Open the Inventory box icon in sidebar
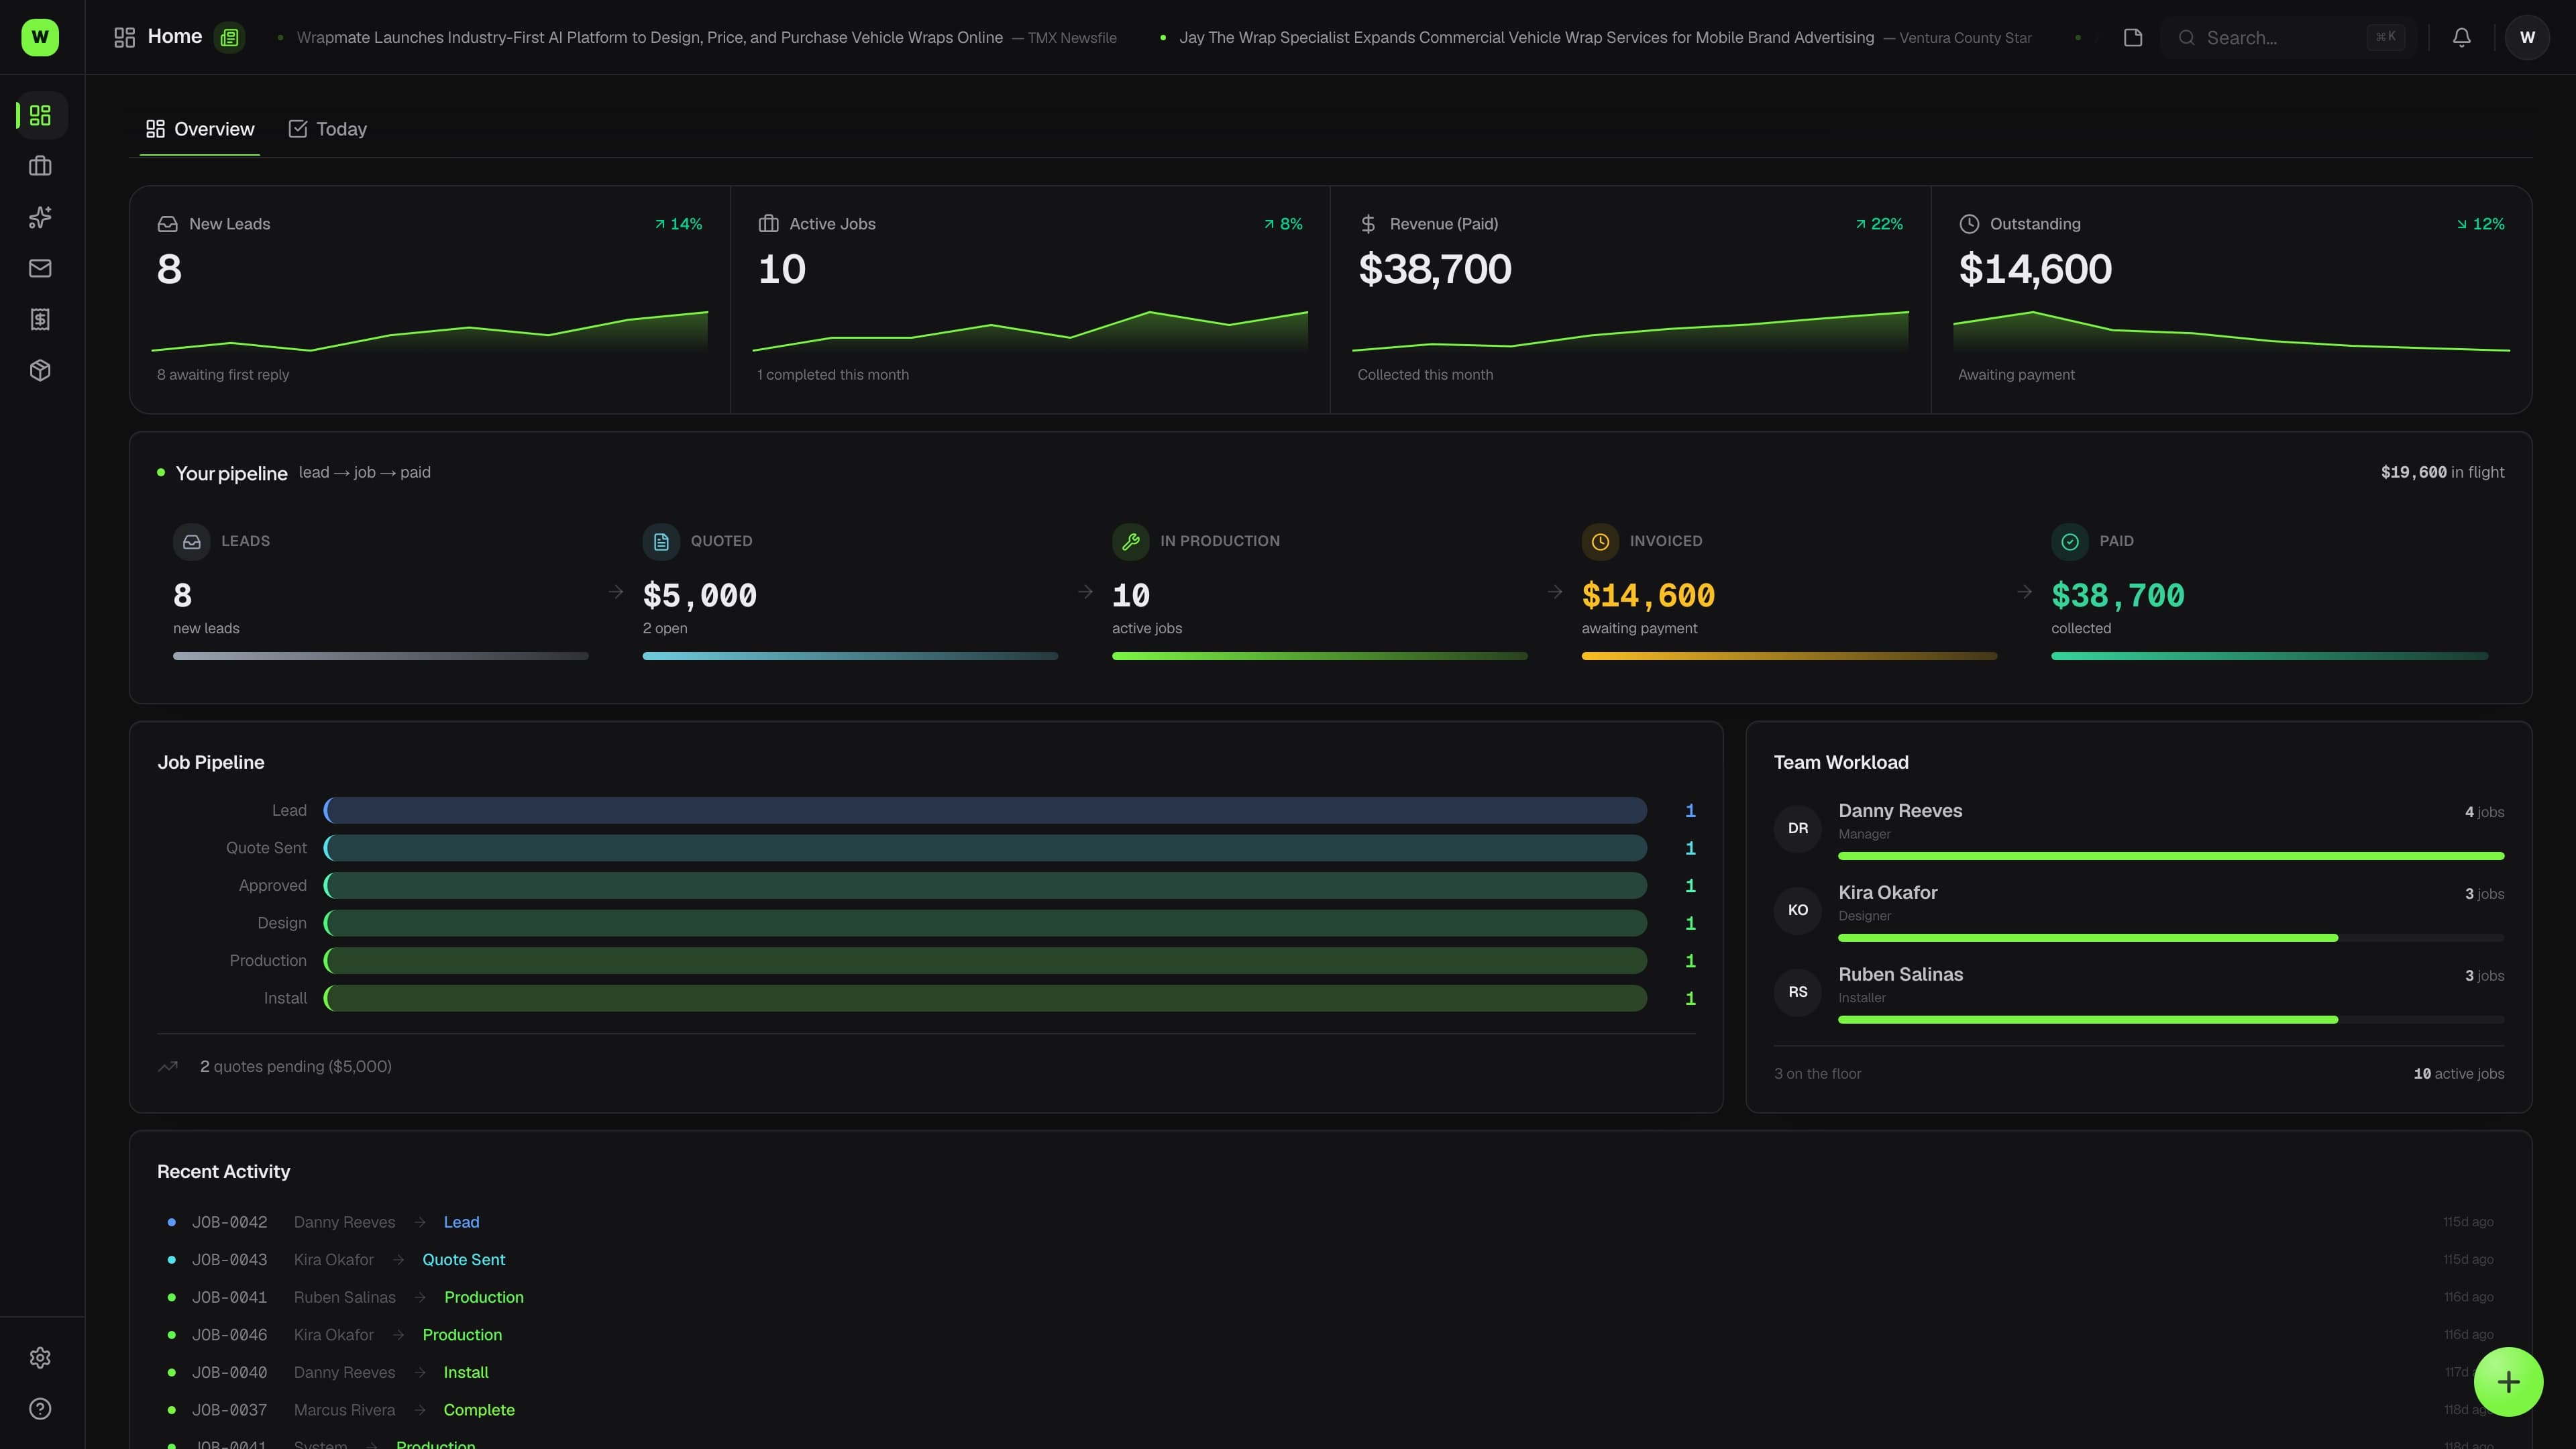This screenshot has height=1449, width=2576. 40,370
